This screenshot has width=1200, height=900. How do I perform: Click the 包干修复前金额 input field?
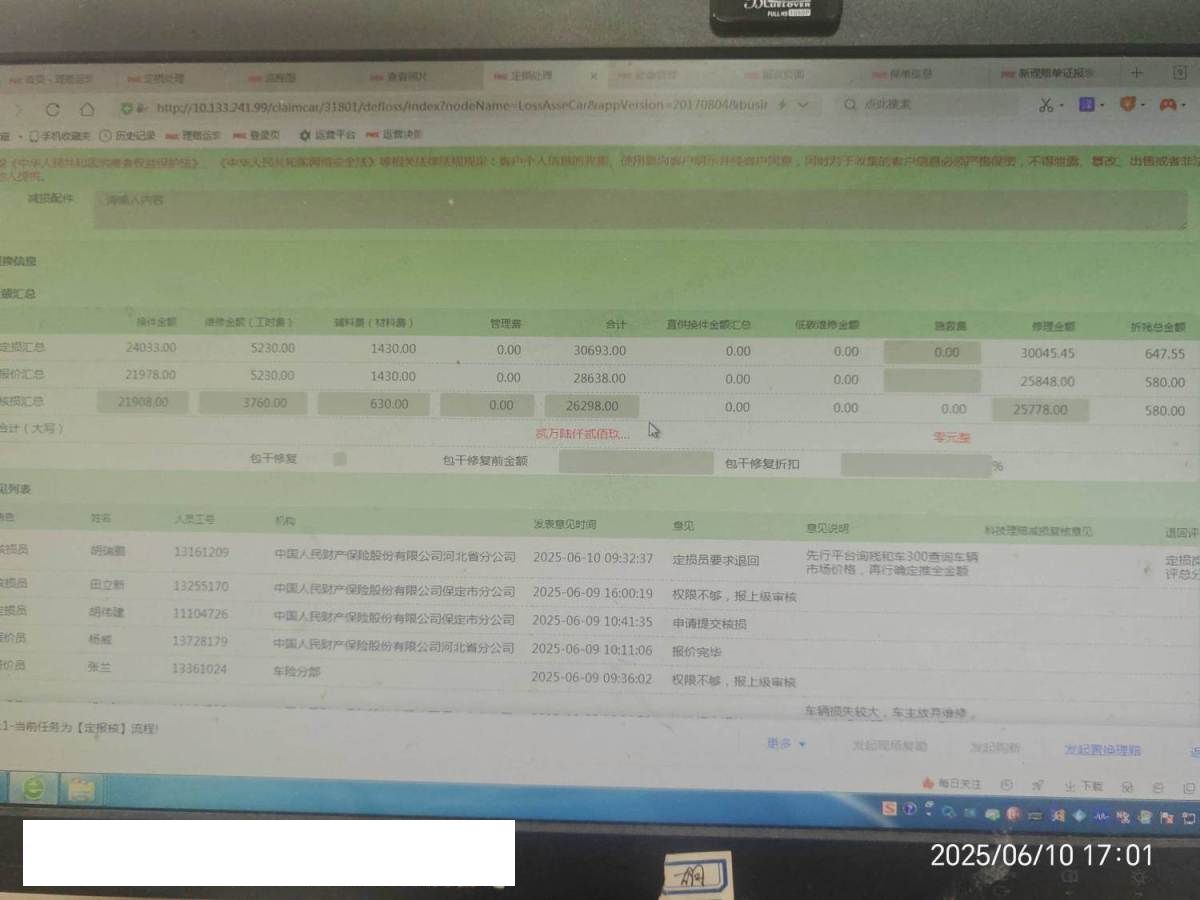click(x=635, y=463)
